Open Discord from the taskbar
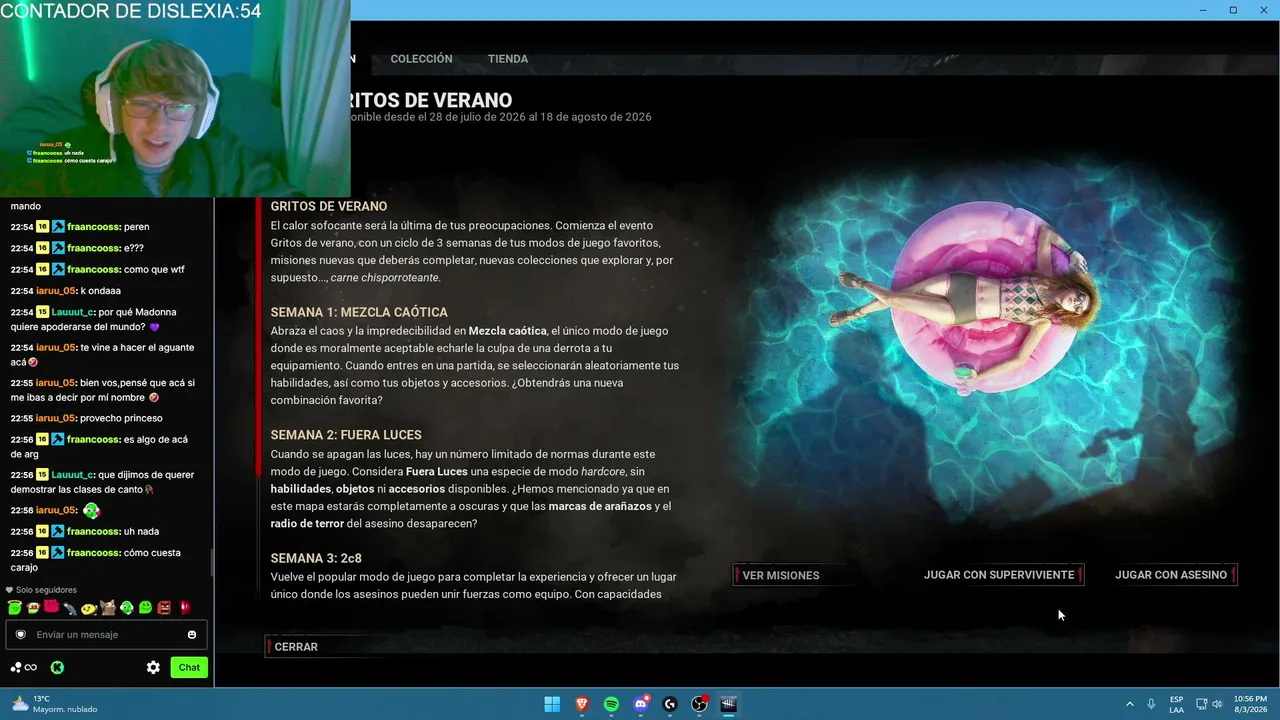Viewport: 1280px width, 720px height. point(641,704)
